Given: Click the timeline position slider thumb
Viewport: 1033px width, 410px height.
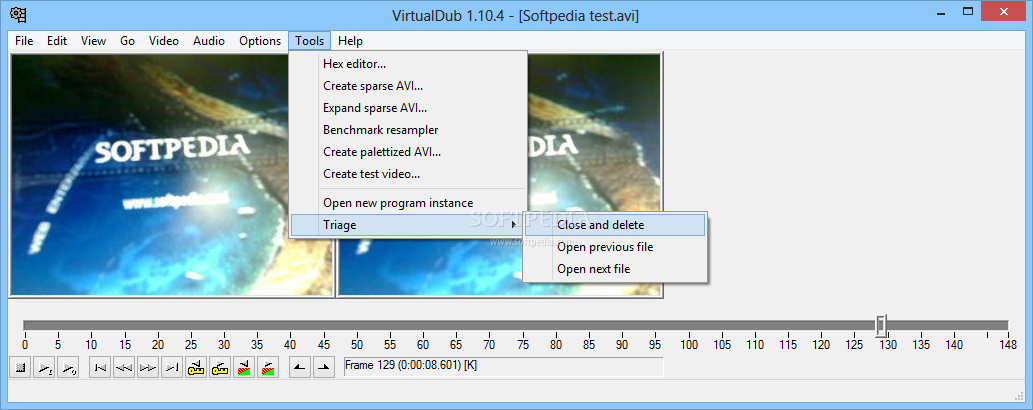Looking at the screenshot, I should pyautogui.click(x=881, y=325).
